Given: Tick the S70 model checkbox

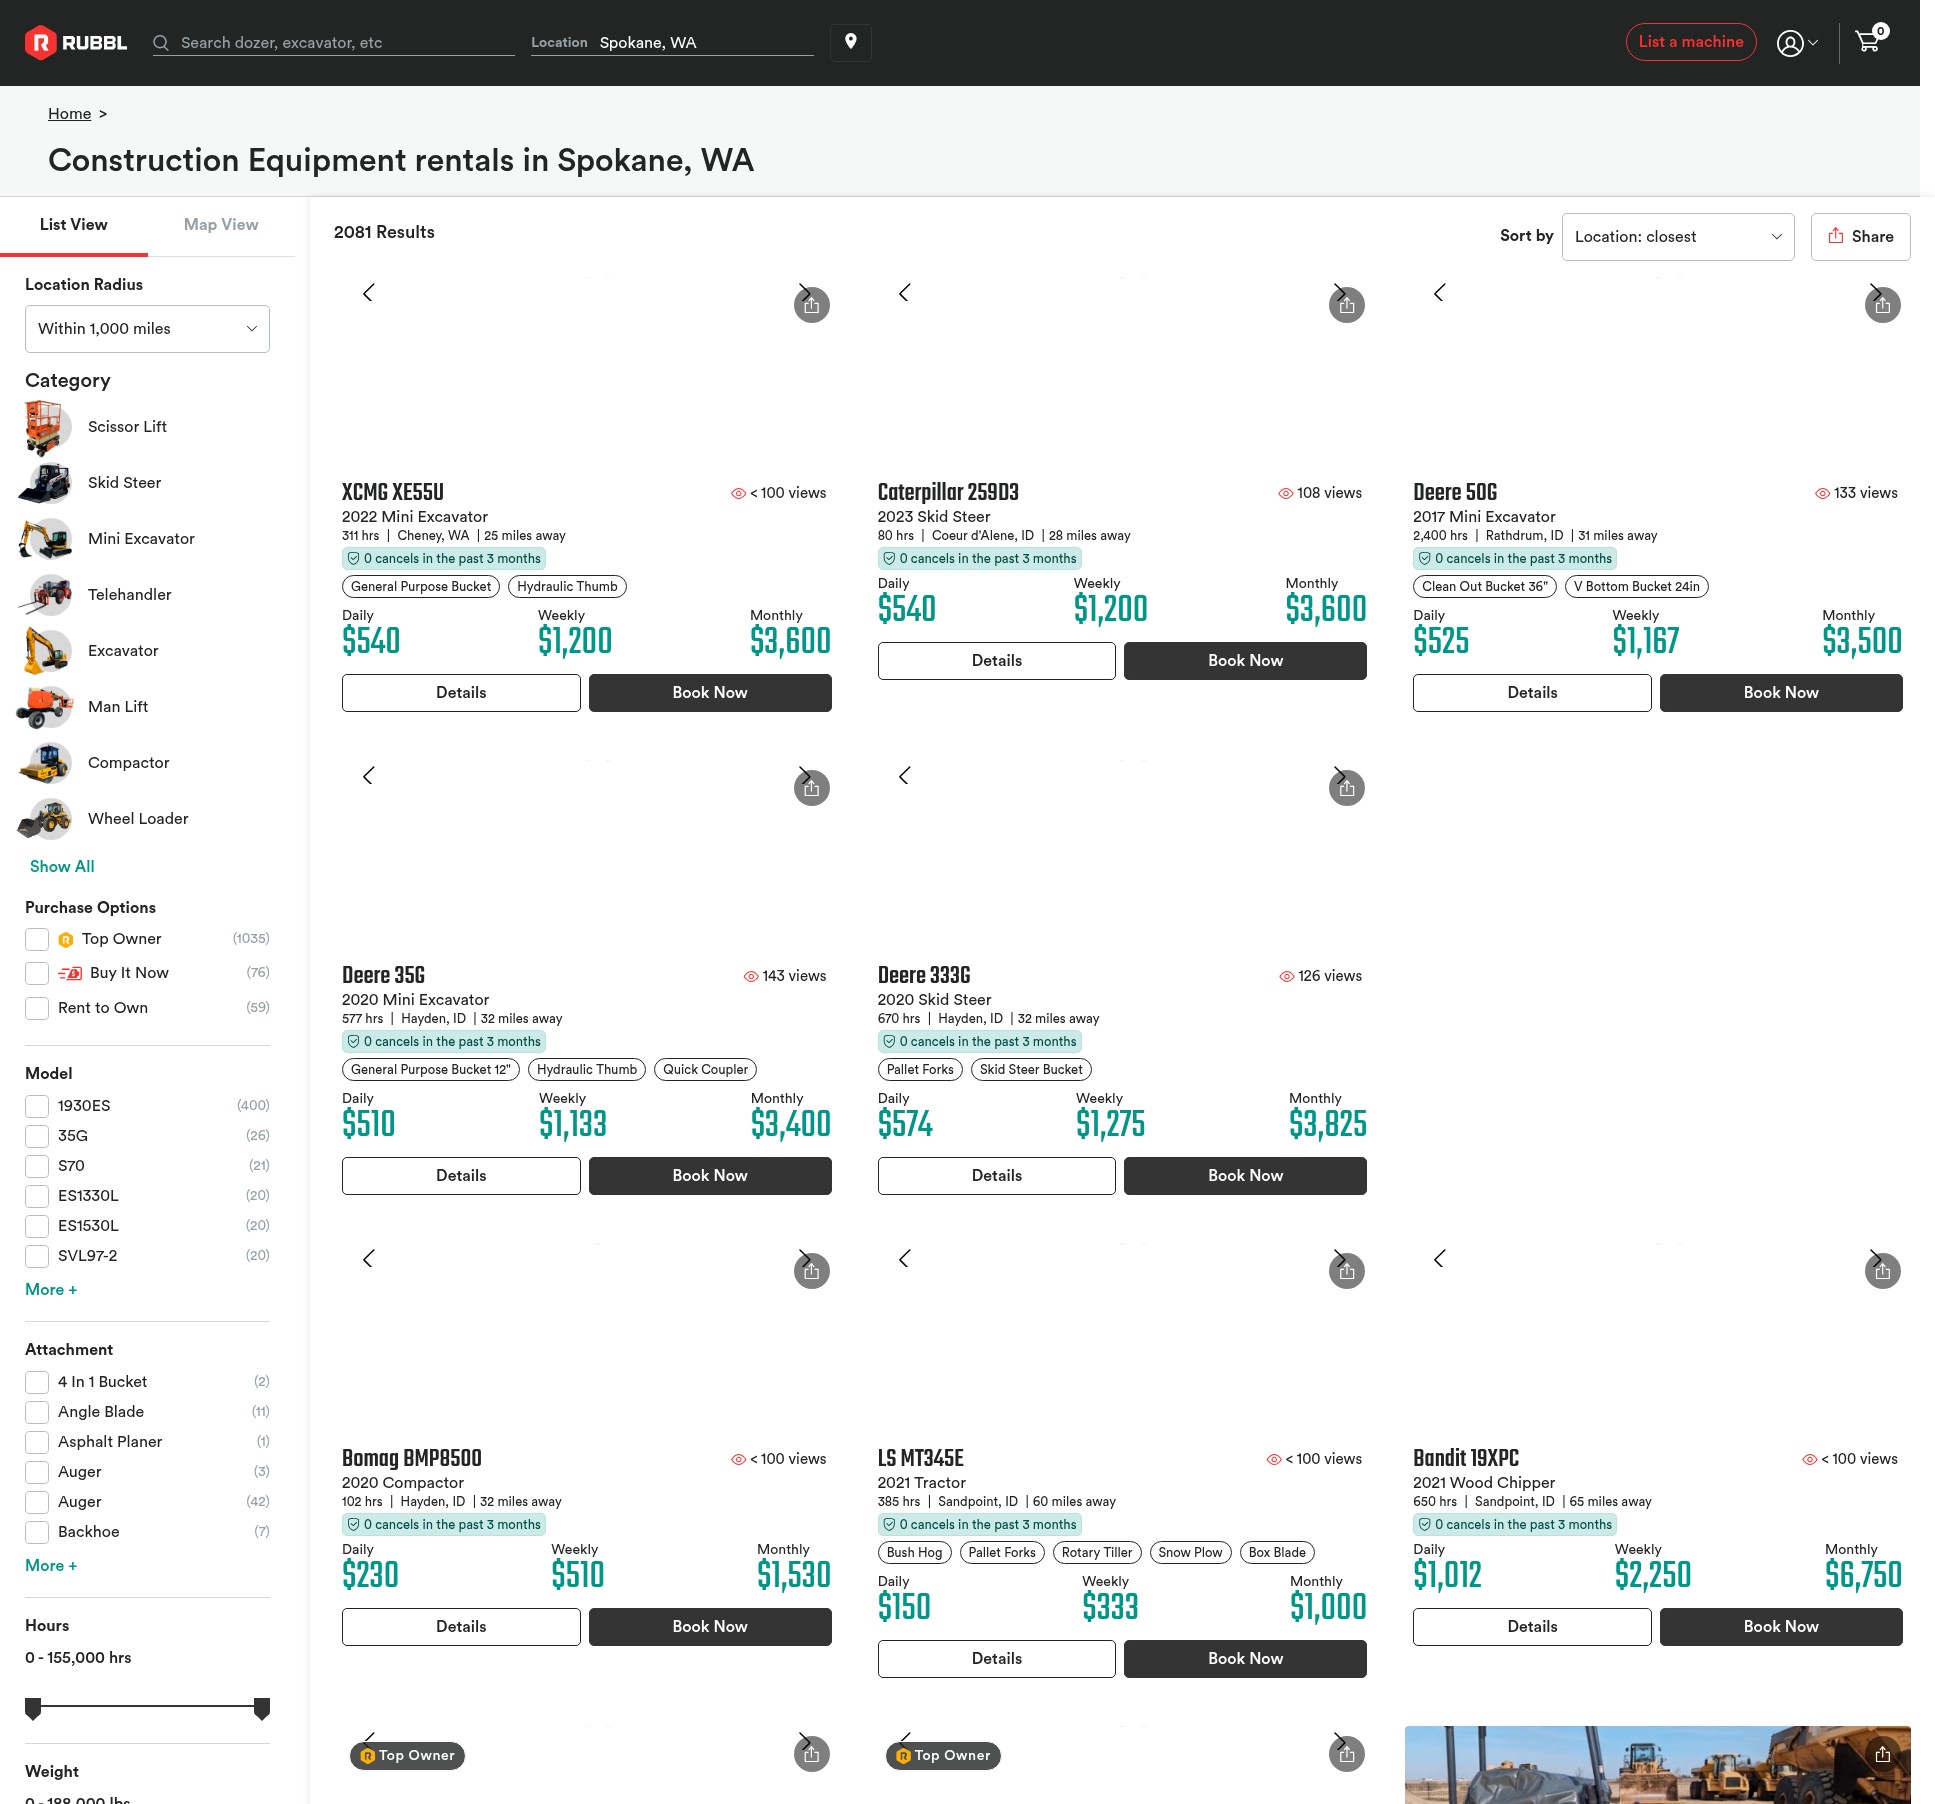Looking at the screenshot, I should 37,1166.
